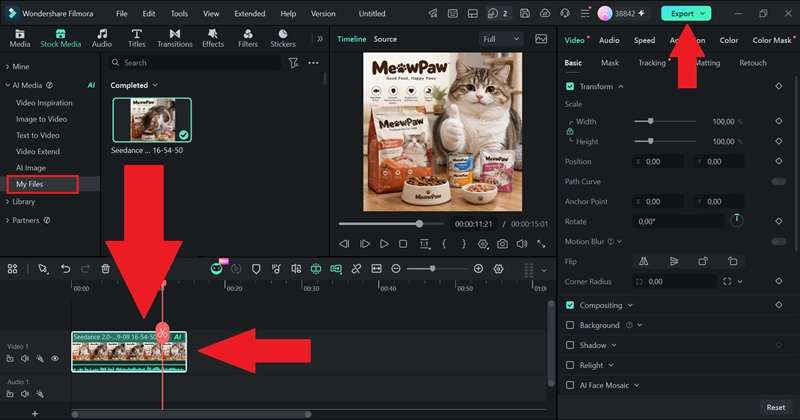
Task: Click the filter icon beside Search
Action: tap(293, 63)
